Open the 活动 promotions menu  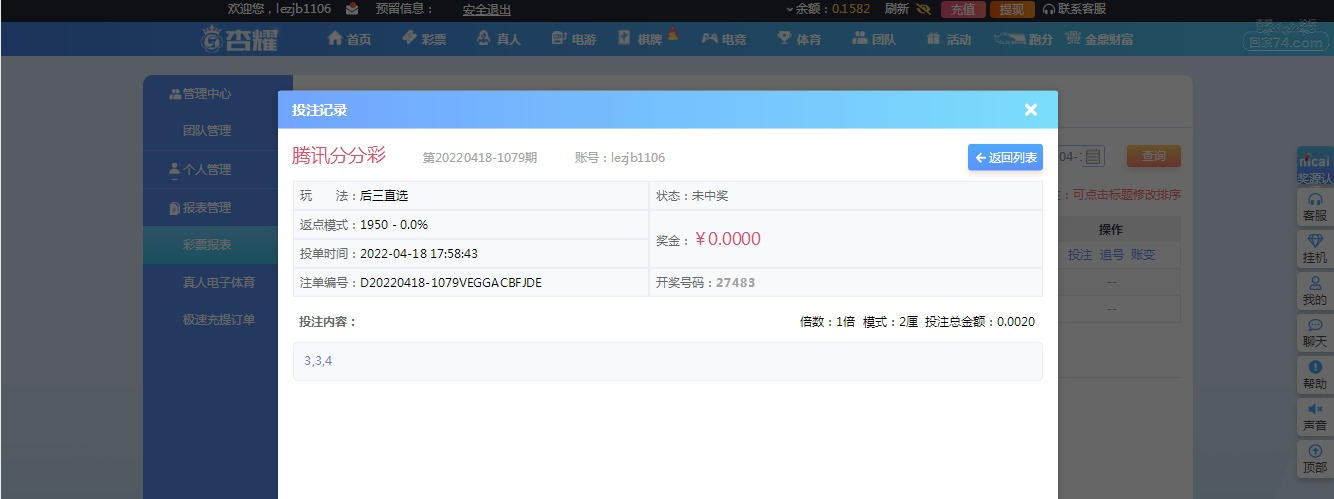(949, 39)
